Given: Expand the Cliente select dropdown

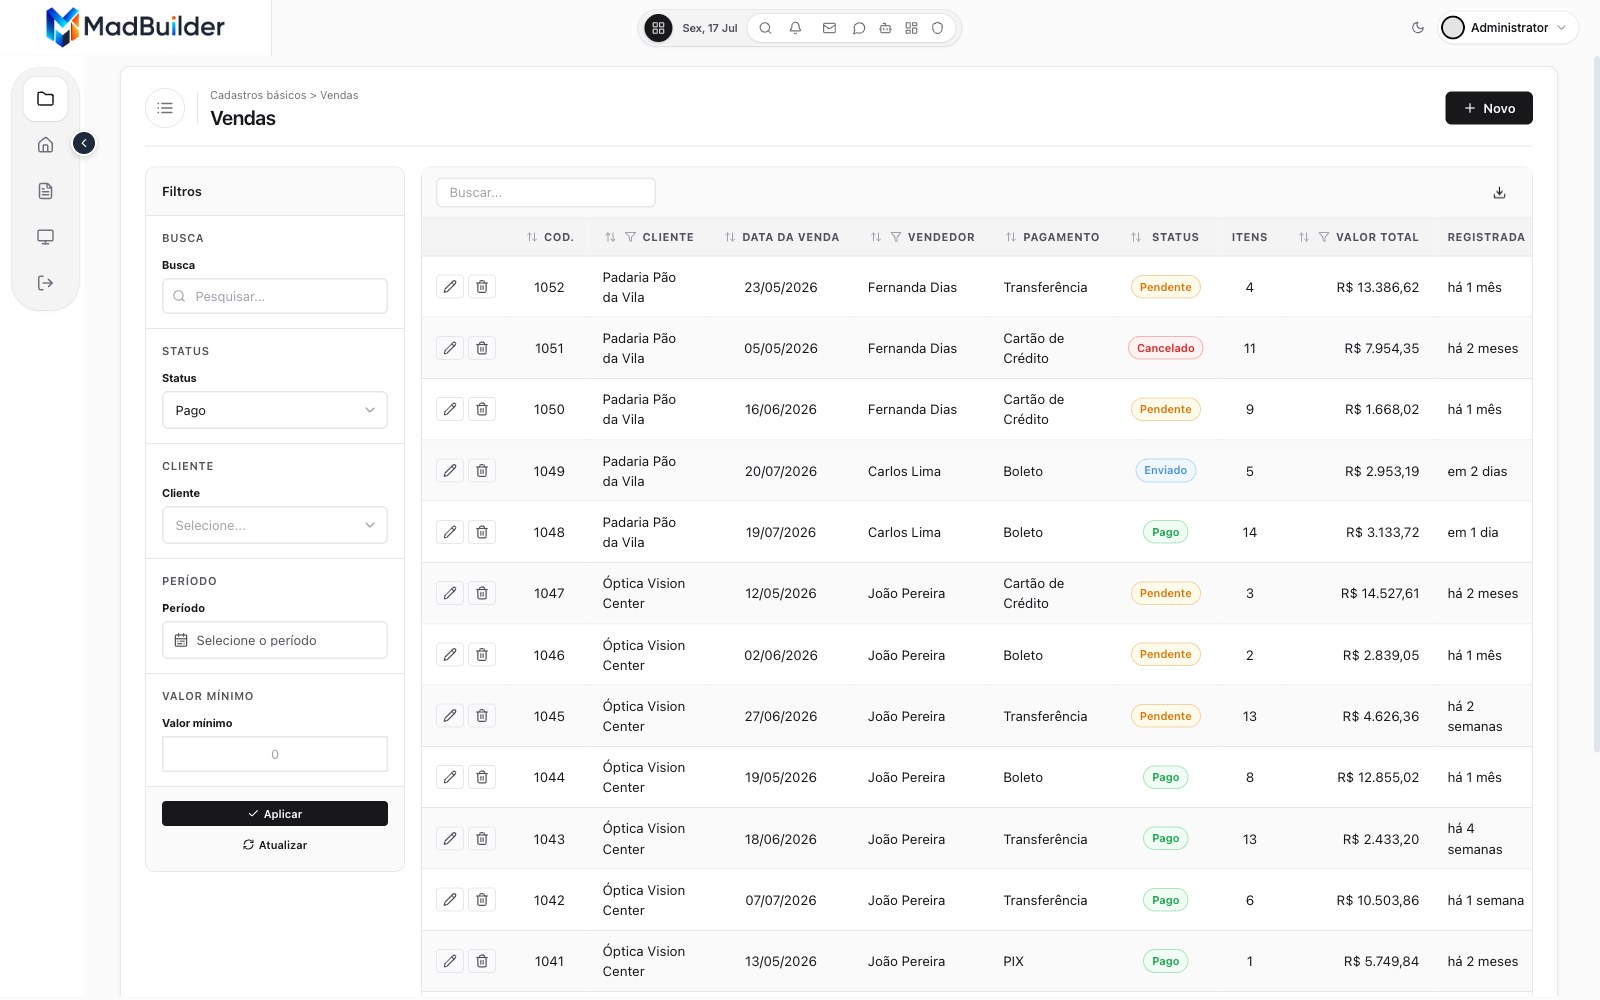Looking at the screenshot, I should pyautogui.click(x=275, y=525).
